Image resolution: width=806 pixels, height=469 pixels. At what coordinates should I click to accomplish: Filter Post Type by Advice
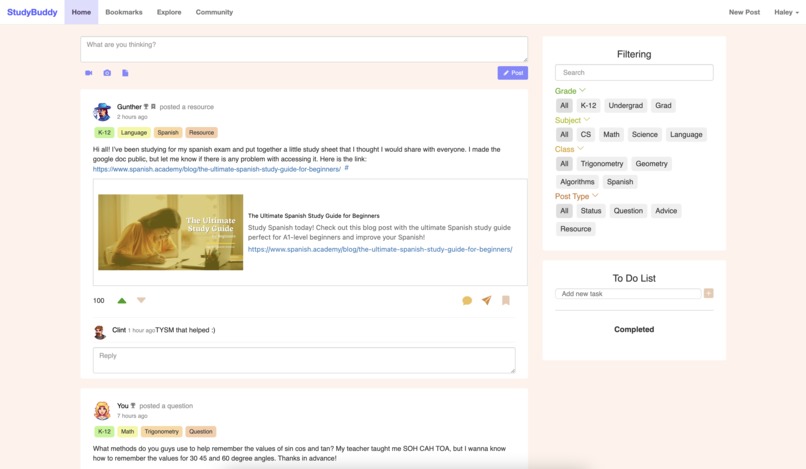tap(666, 211)
